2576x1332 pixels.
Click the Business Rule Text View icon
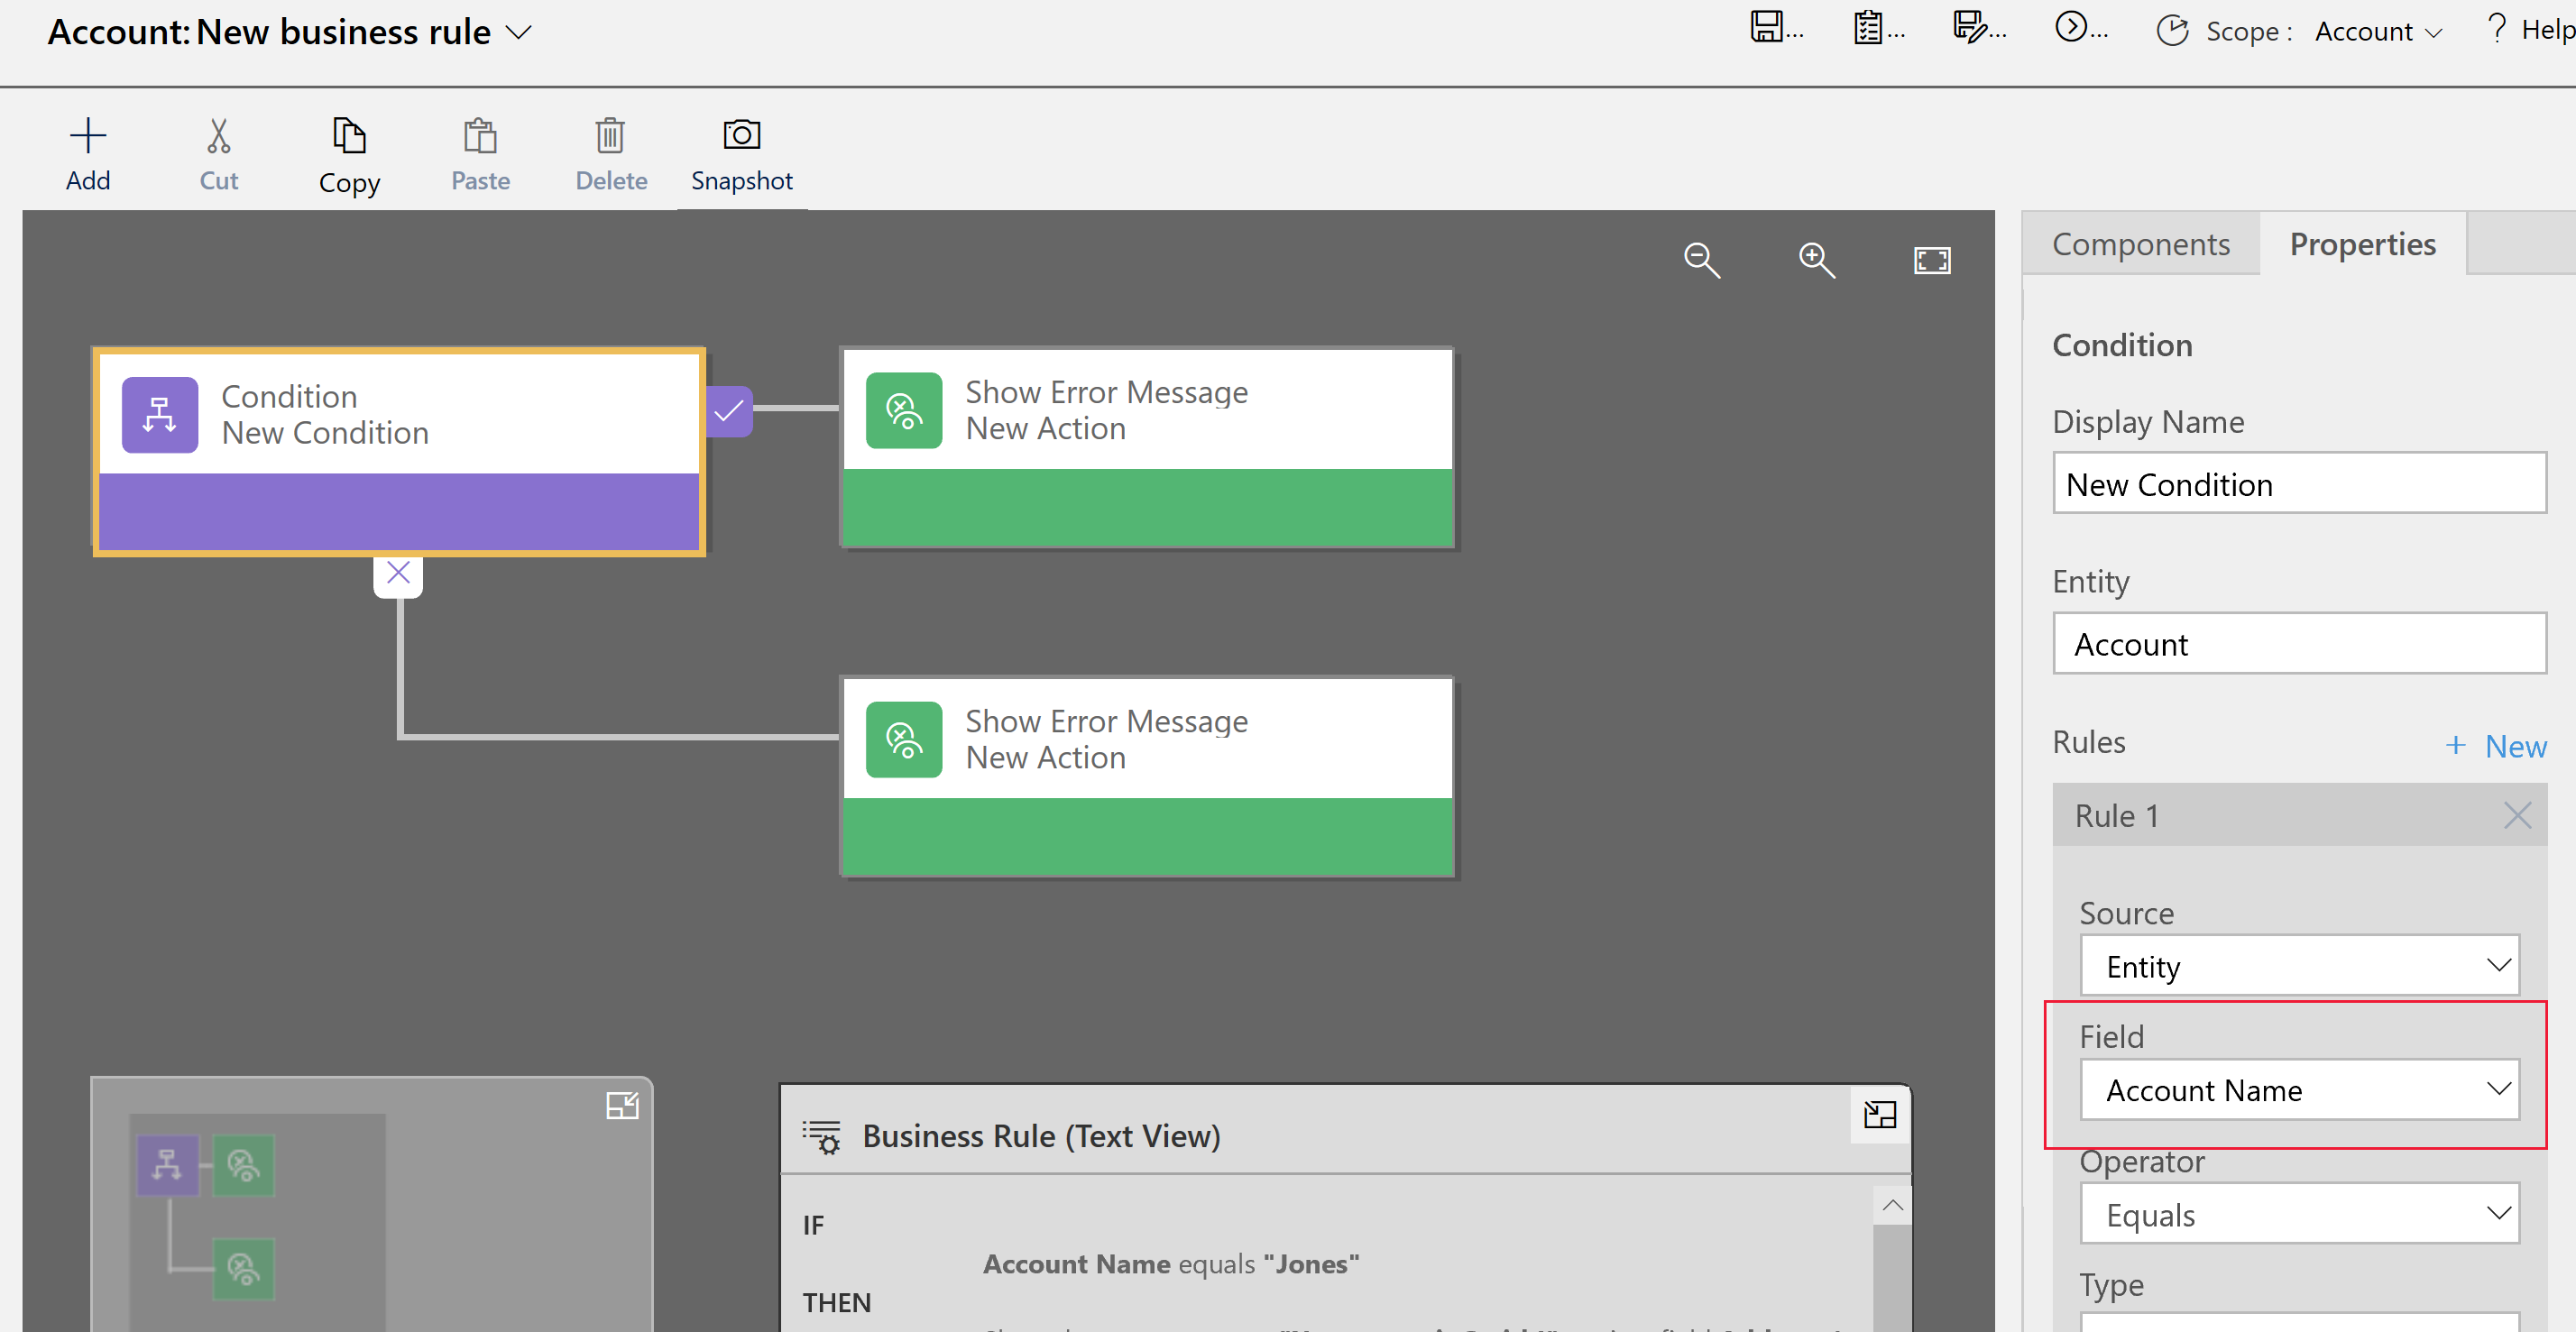pos(824,1136)
